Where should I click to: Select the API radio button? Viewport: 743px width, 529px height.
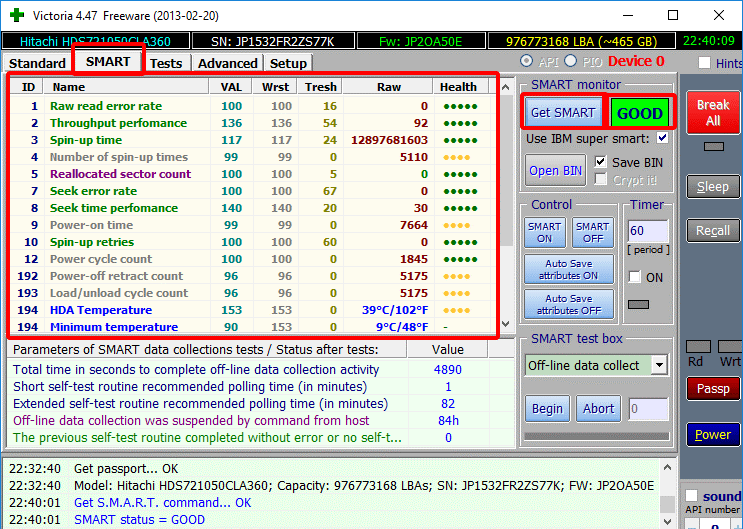(x=526, y=61)
